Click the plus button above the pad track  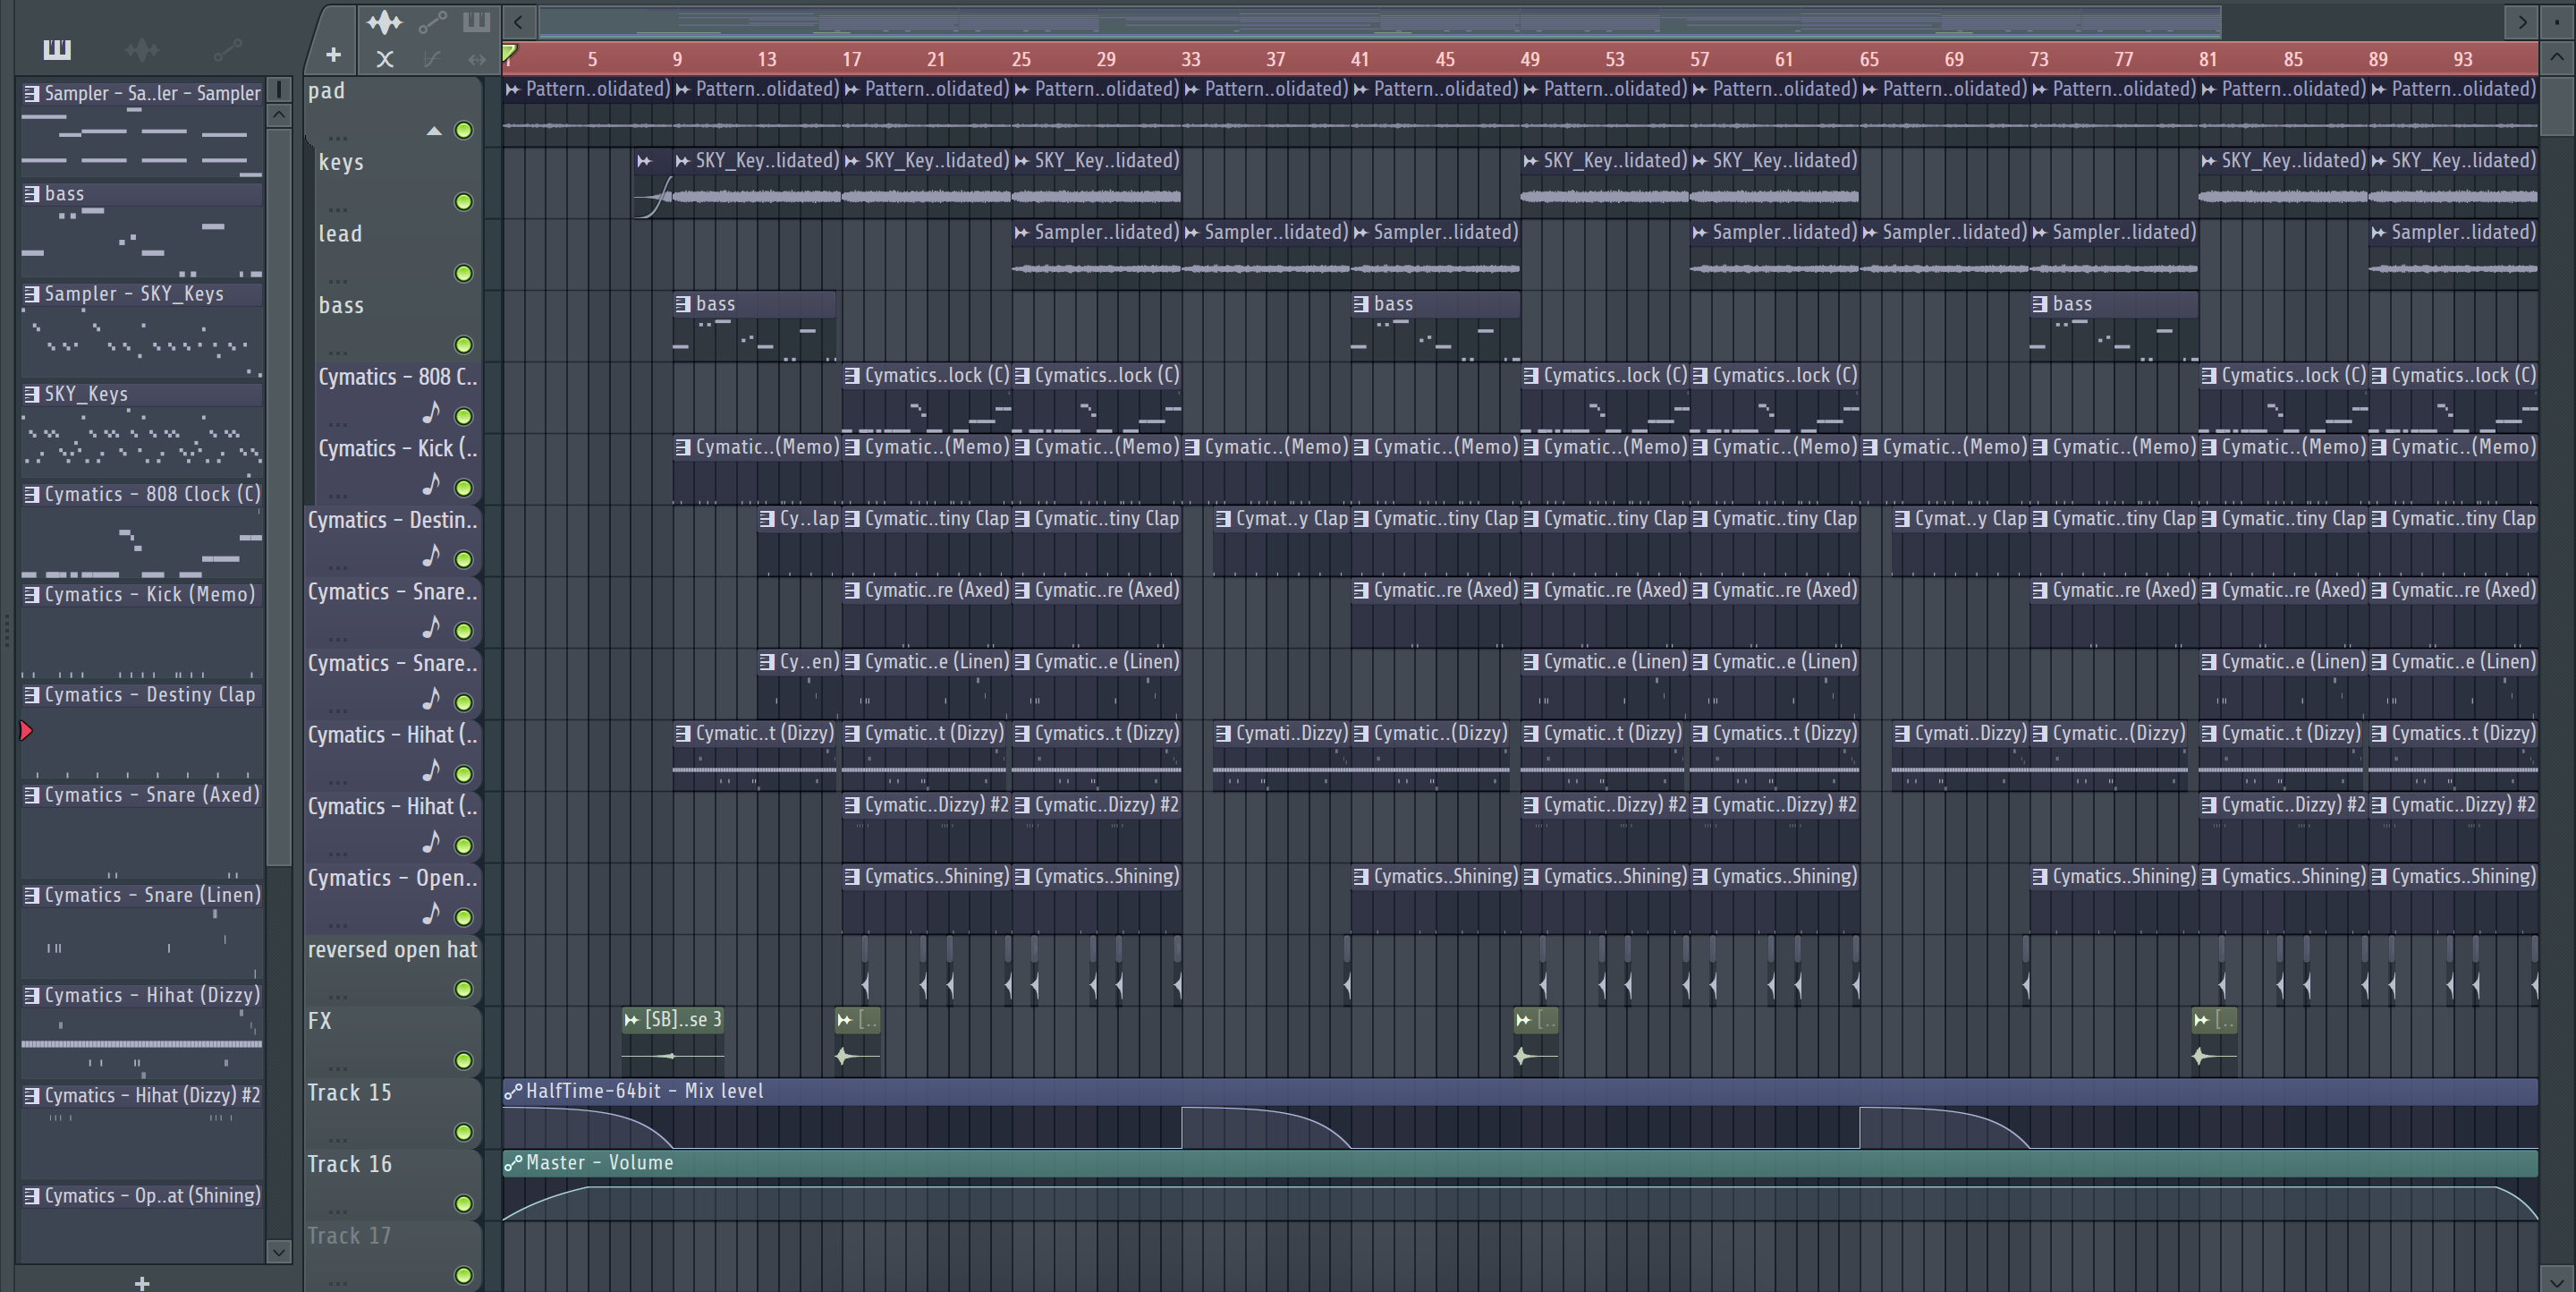(333, 55)
